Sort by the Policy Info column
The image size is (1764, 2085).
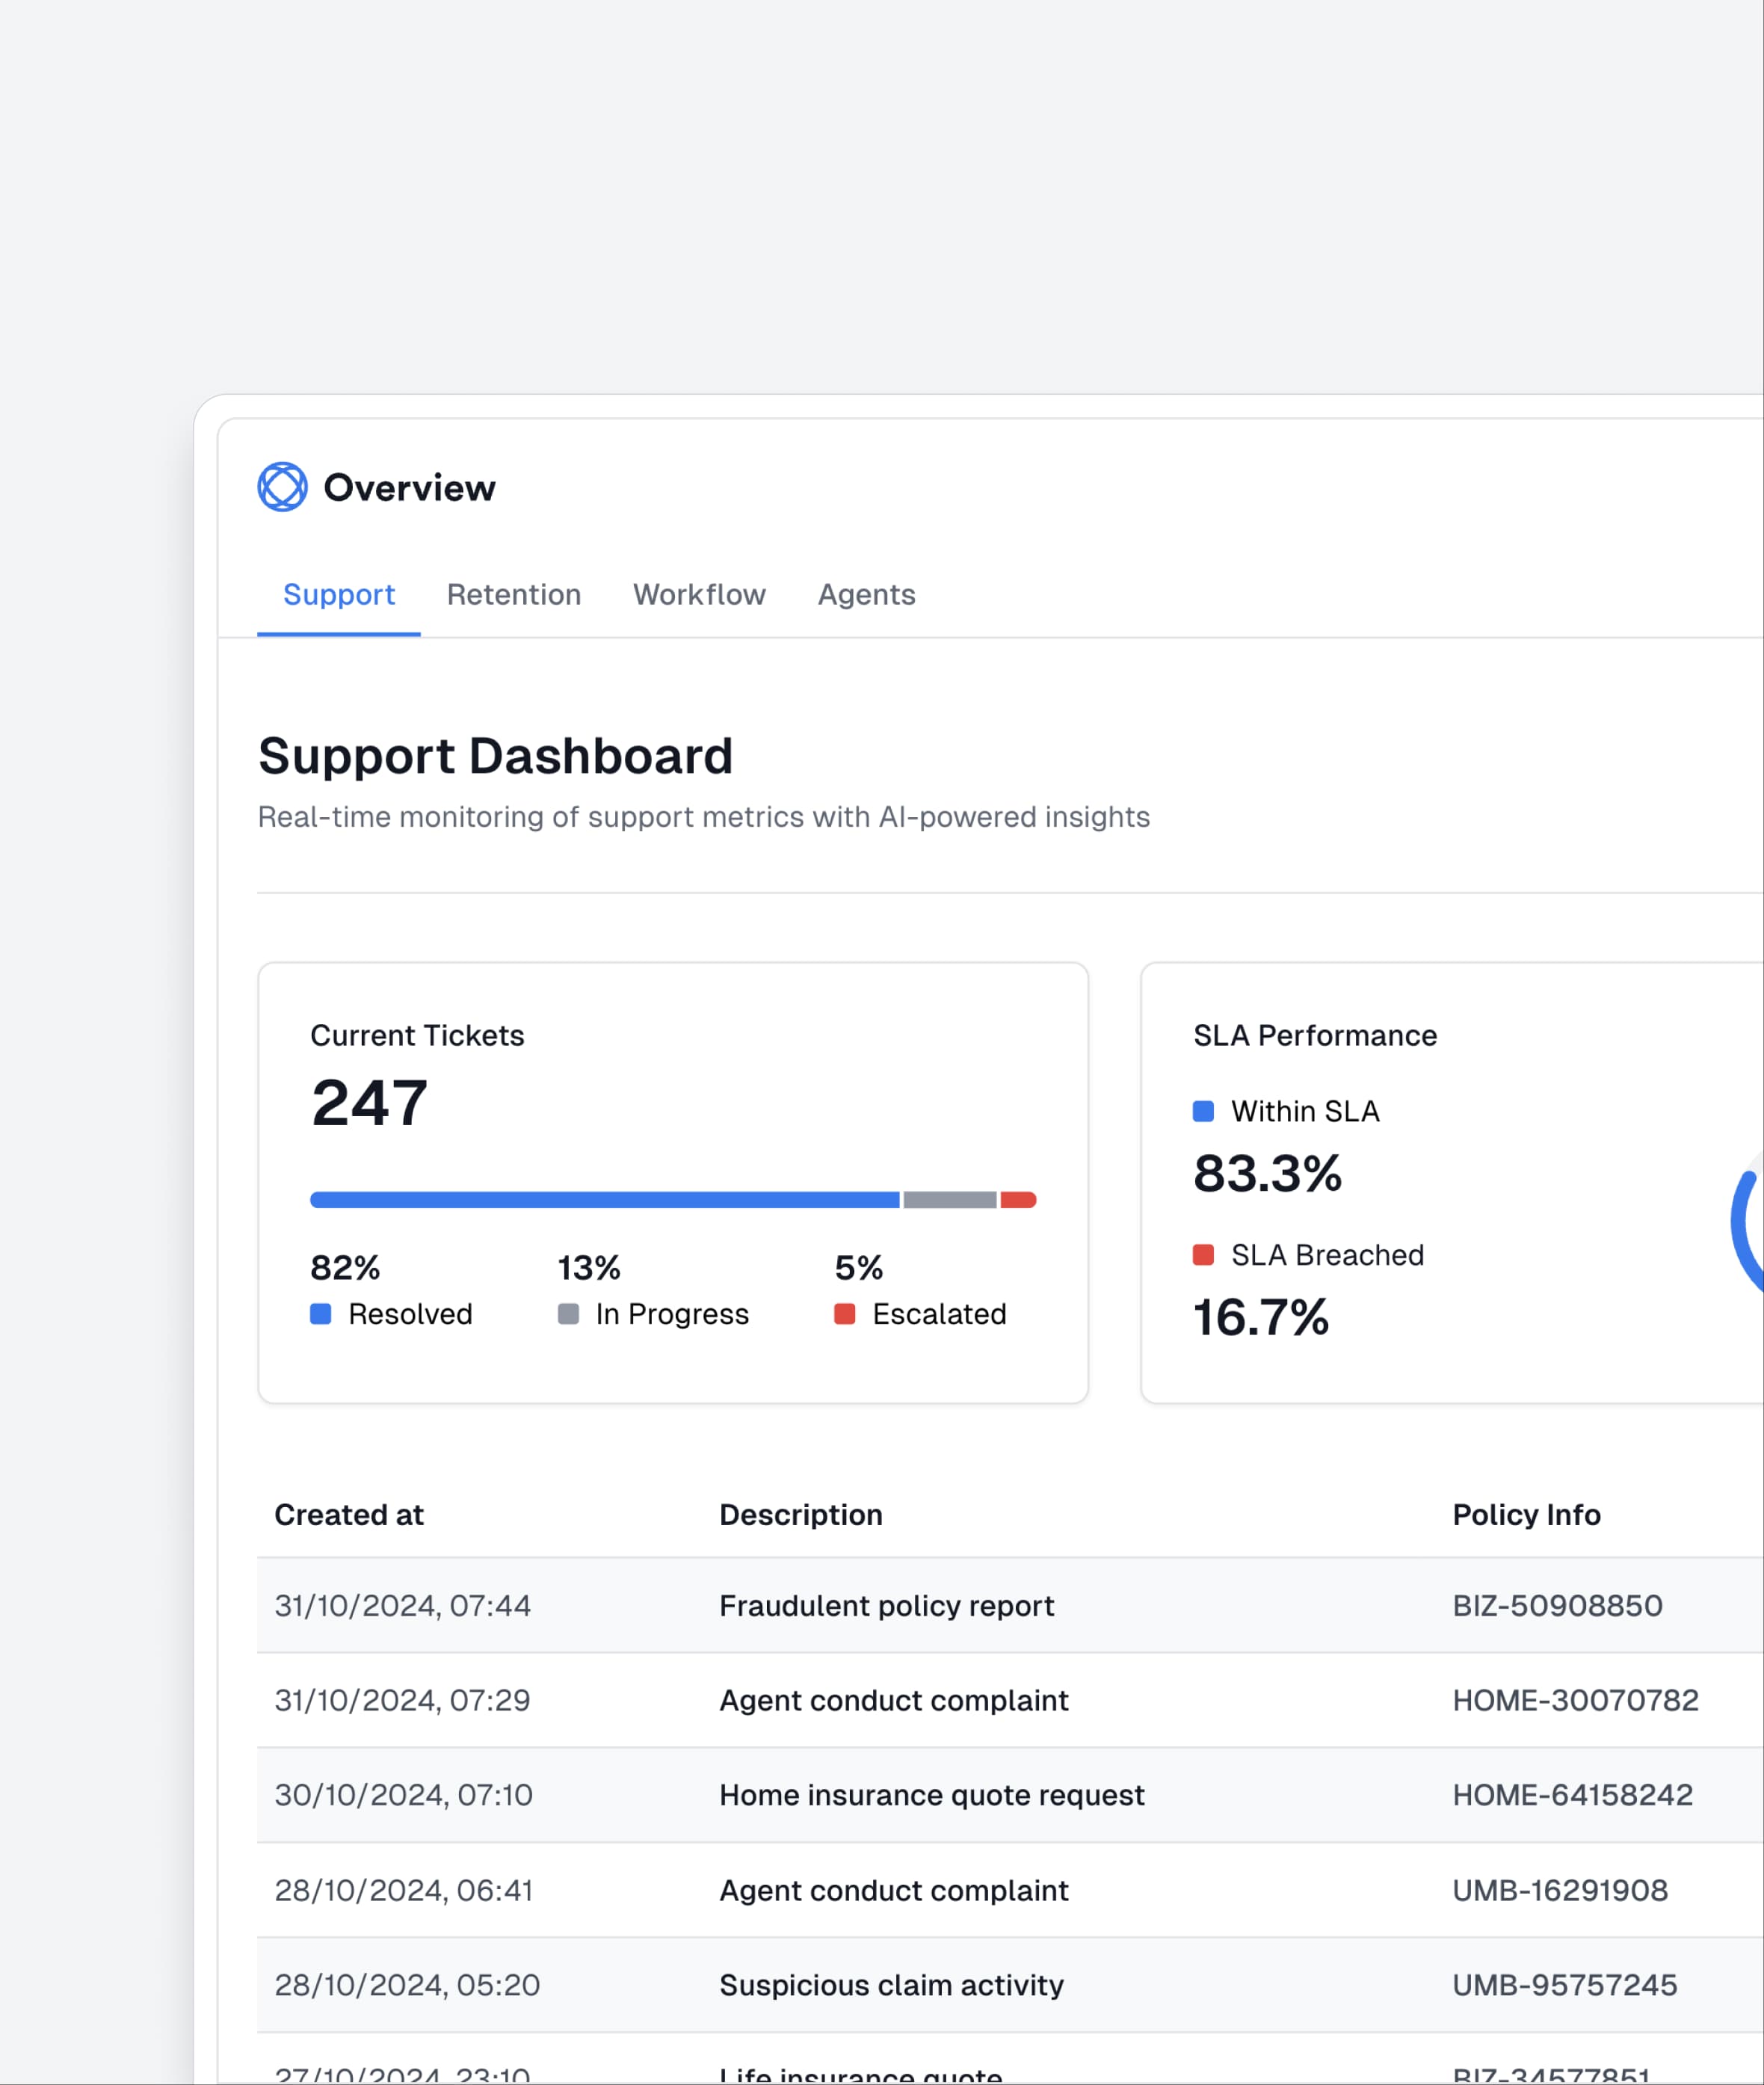point(1526,1515)
